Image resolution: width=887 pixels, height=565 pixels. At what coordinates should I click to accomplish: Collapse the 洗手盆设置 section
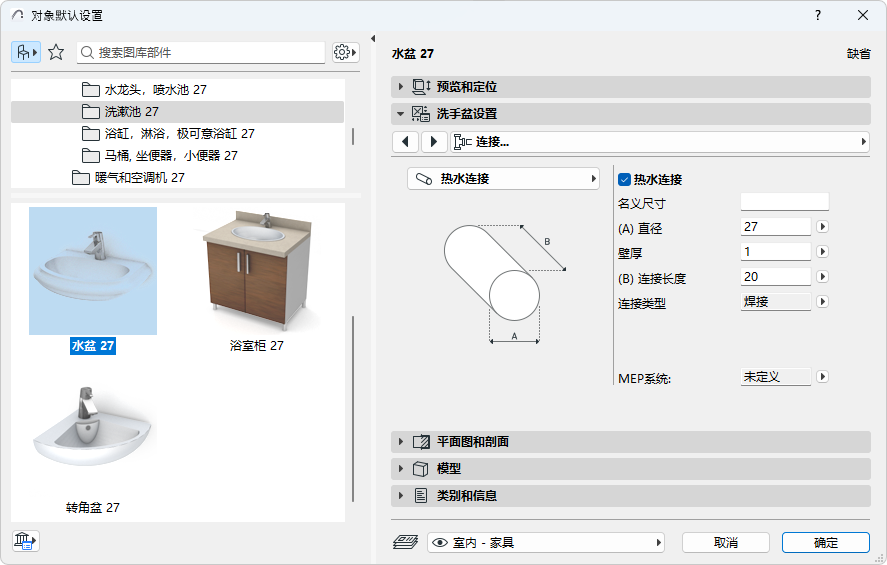[401, 114]
